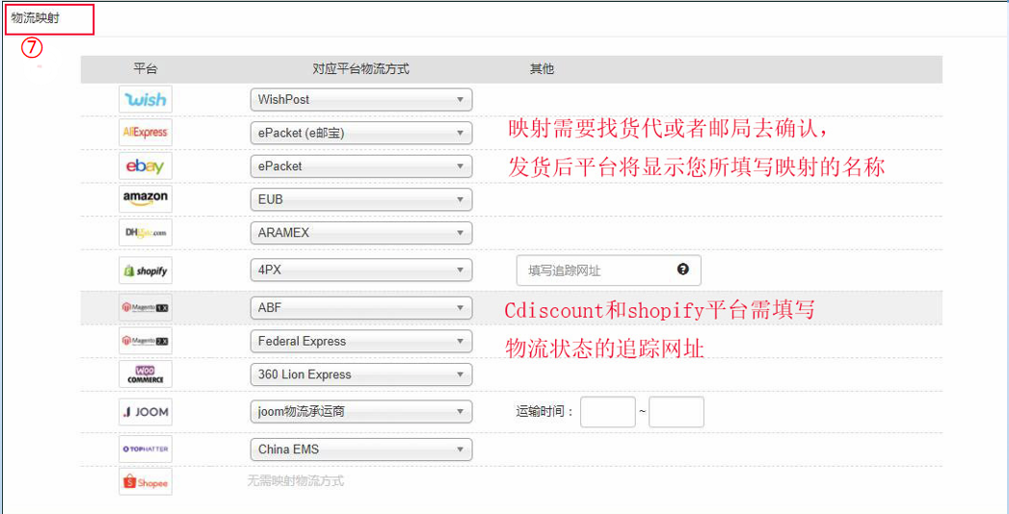
Task: Click the first 运输时间 input box
Action: (608, 412)
